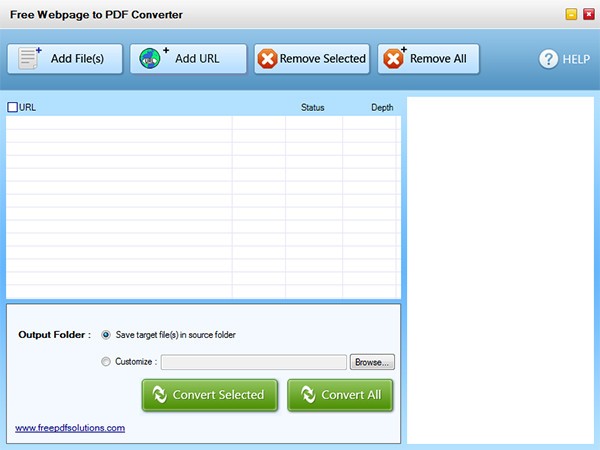The height and width of the screenshot is (450, 600).
Task: Minimize the converter window
Action: coord(571,15)
